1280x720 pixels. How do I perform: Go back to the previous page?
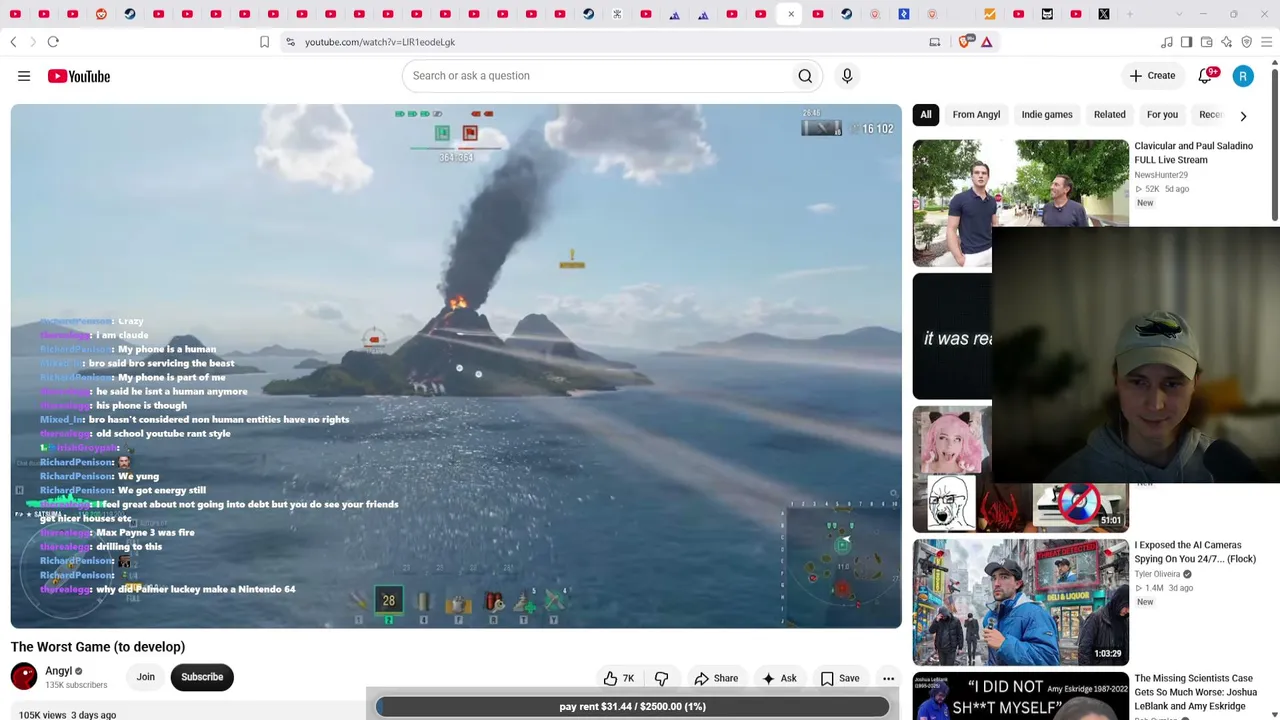13,42
